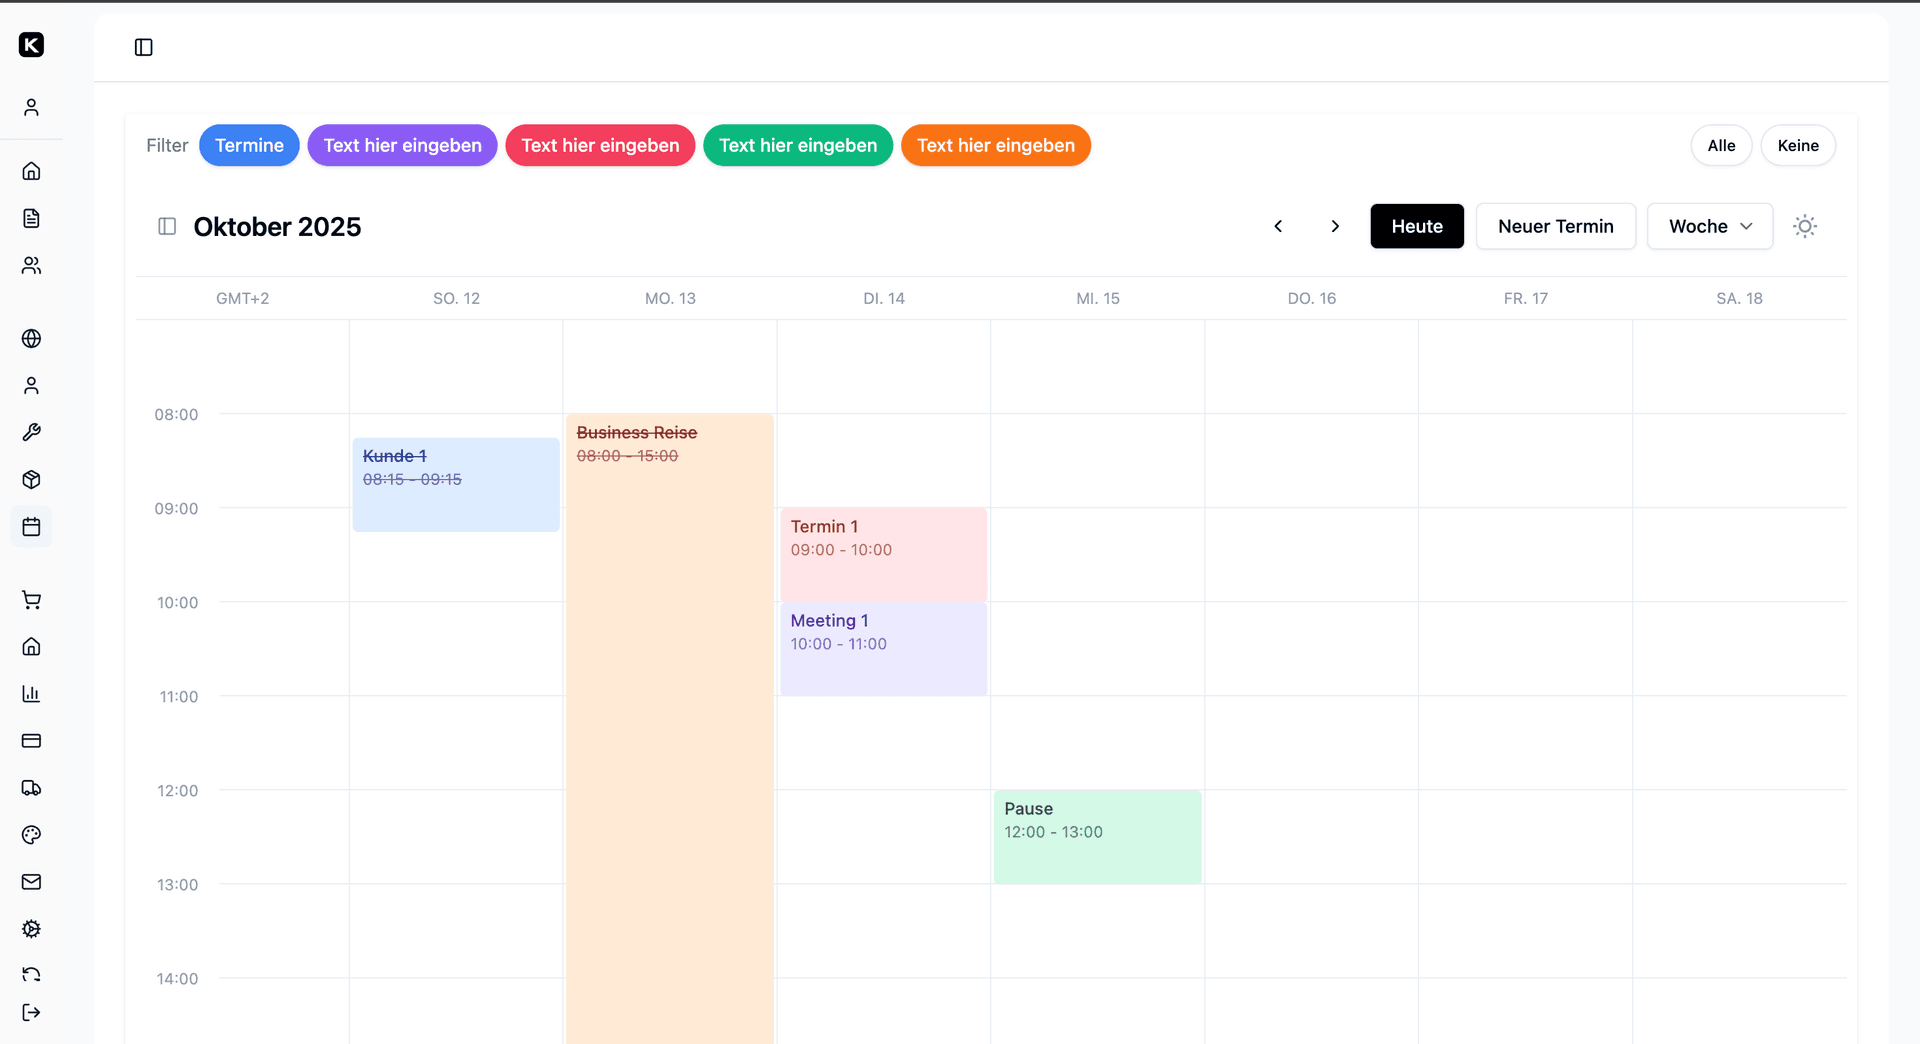Click the delivery truck sidebar icon
Viewport: 1920px width, 1044px height.
coord(31,788)
